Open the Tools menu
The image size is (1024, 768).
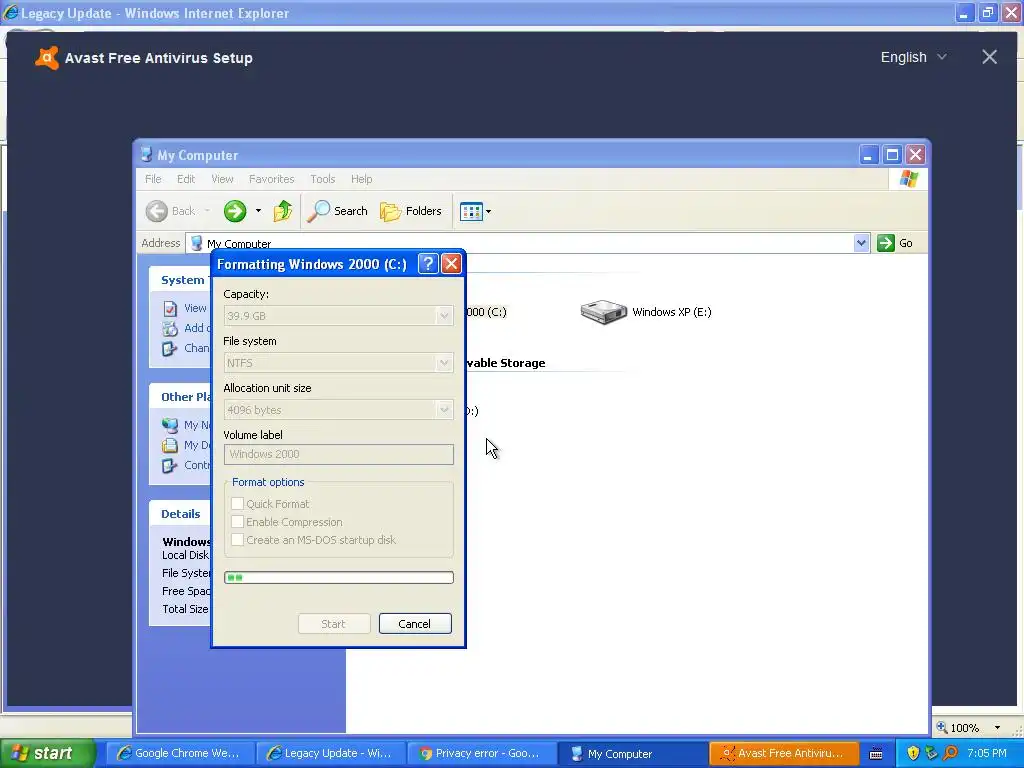[323, 179]
